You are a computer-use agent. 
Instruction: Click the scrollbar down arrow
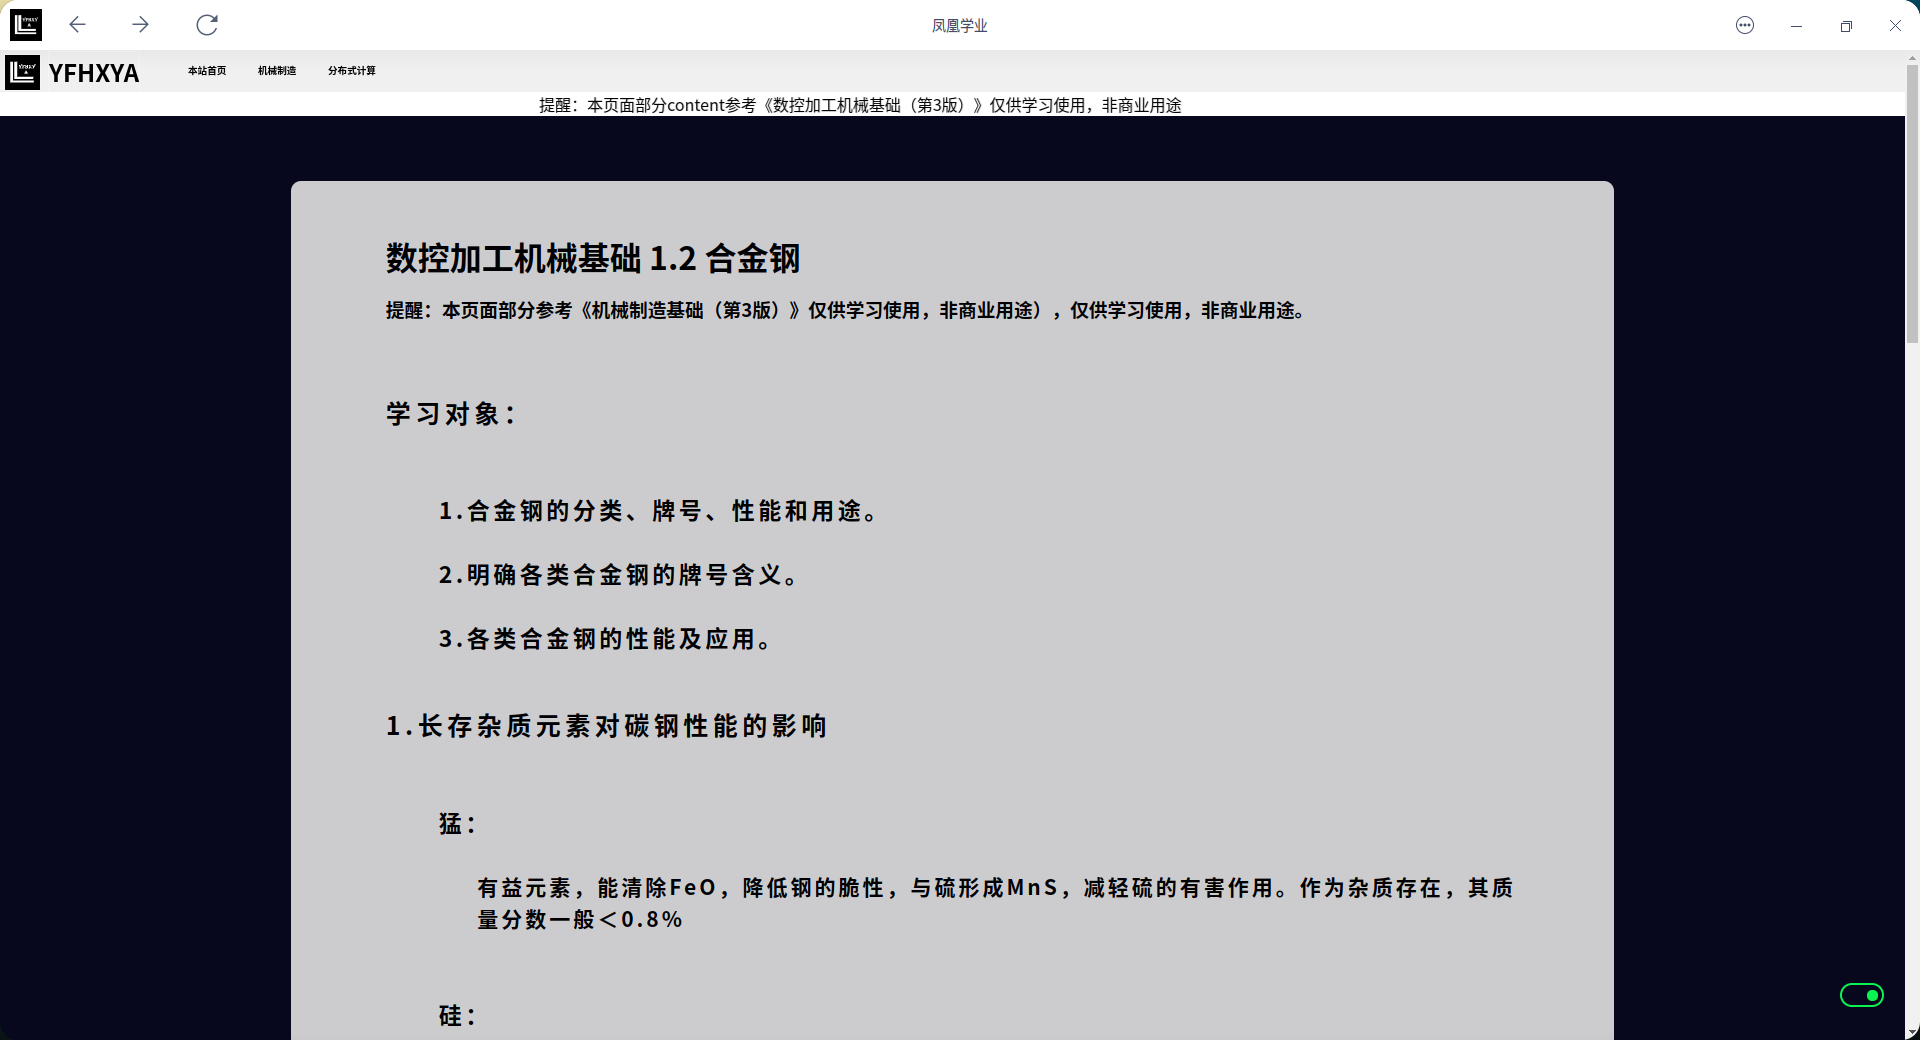pyautogui.click(x=1912, y=1032)
